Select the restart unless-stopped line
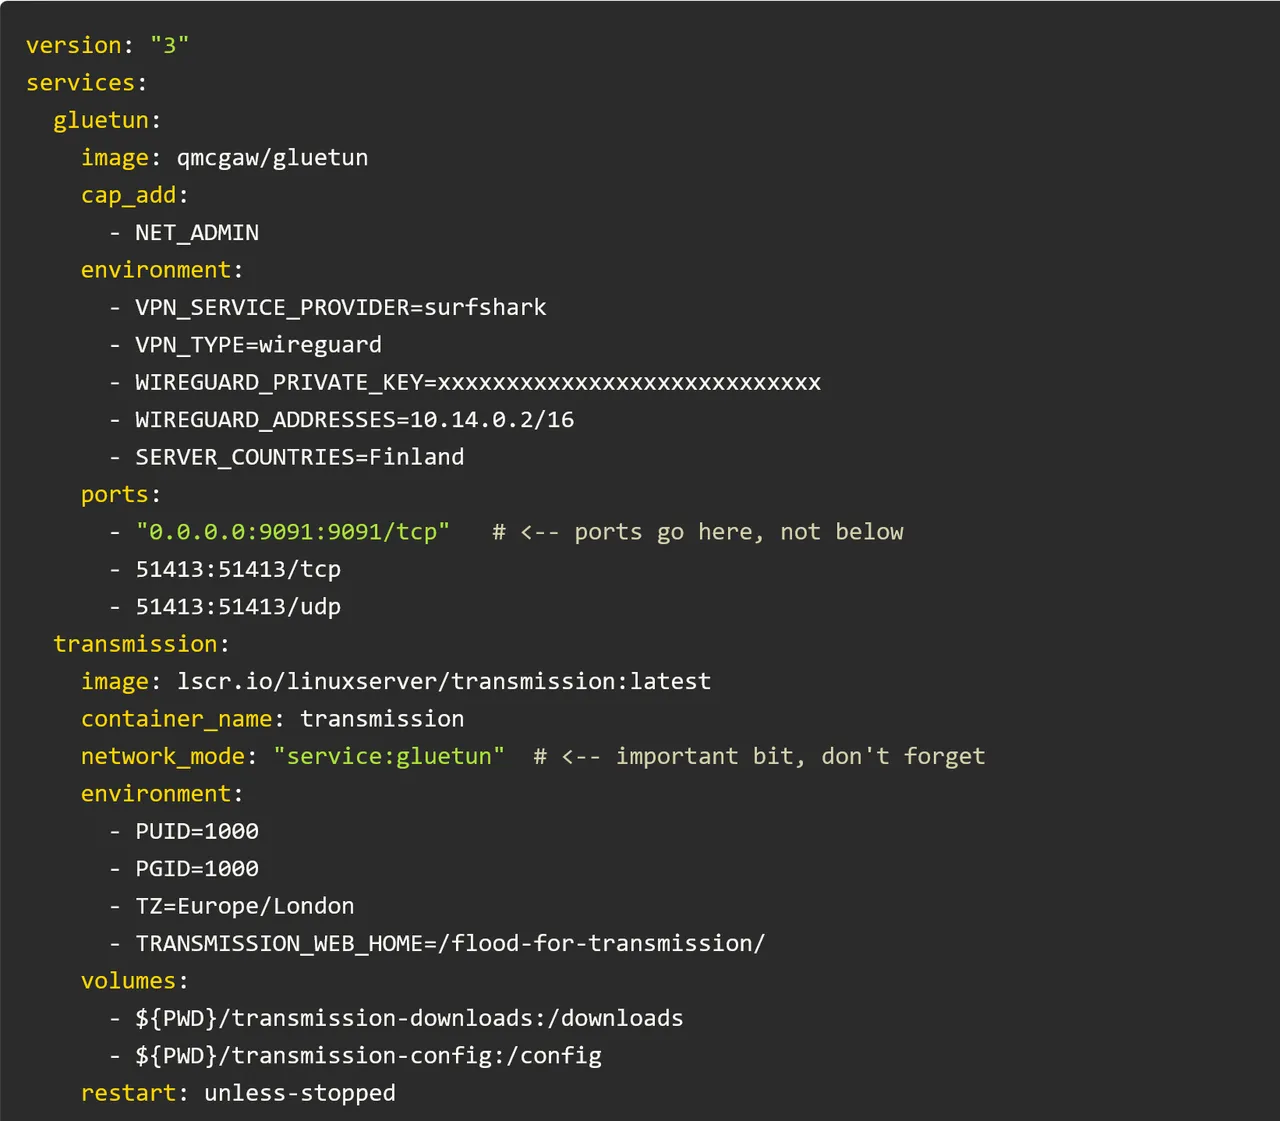Screen dimensions: 1280x1121 (237, 1092)
